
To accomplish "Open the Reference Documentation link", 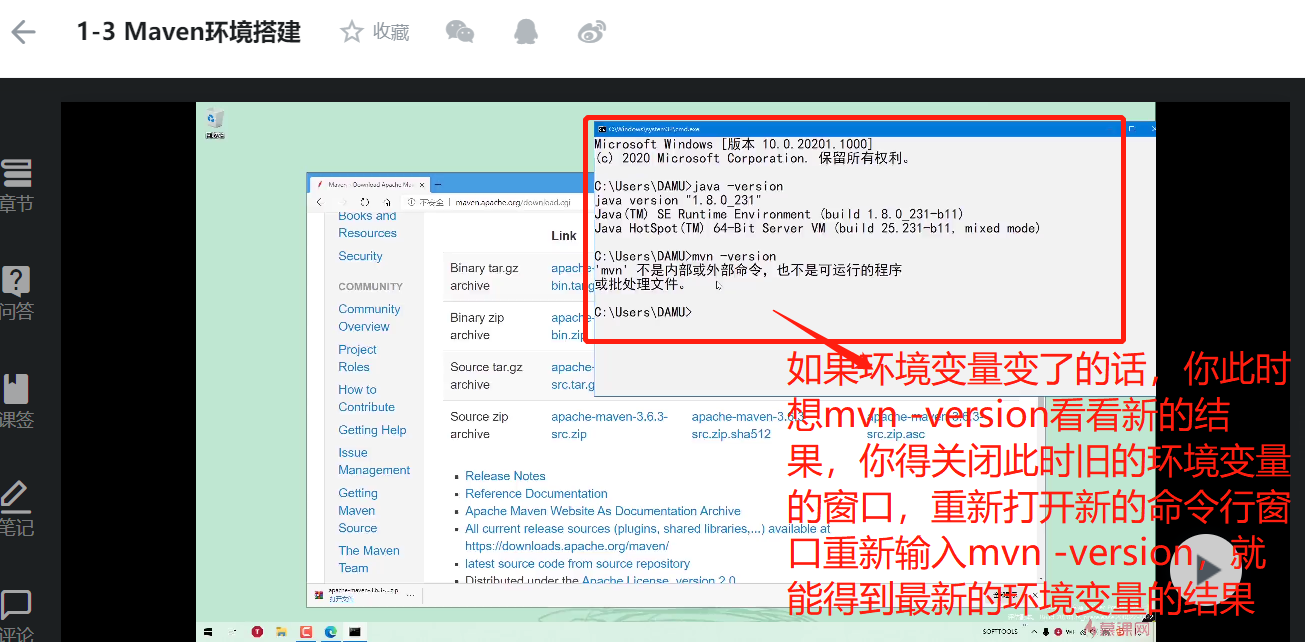I will (x=536, y=493).
